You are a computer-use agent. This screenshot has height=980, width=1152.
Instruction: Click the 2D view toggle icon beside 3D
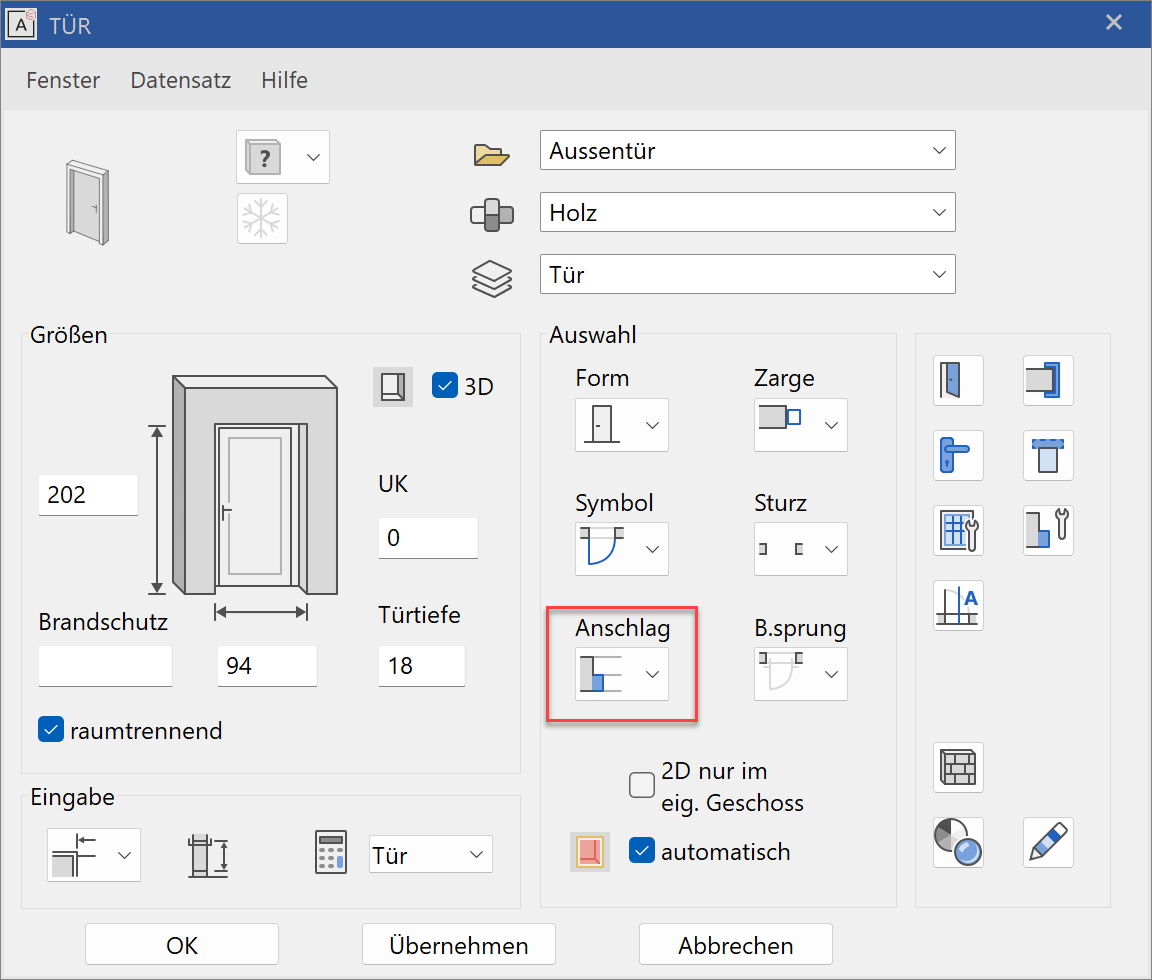[x=393, y=386]
